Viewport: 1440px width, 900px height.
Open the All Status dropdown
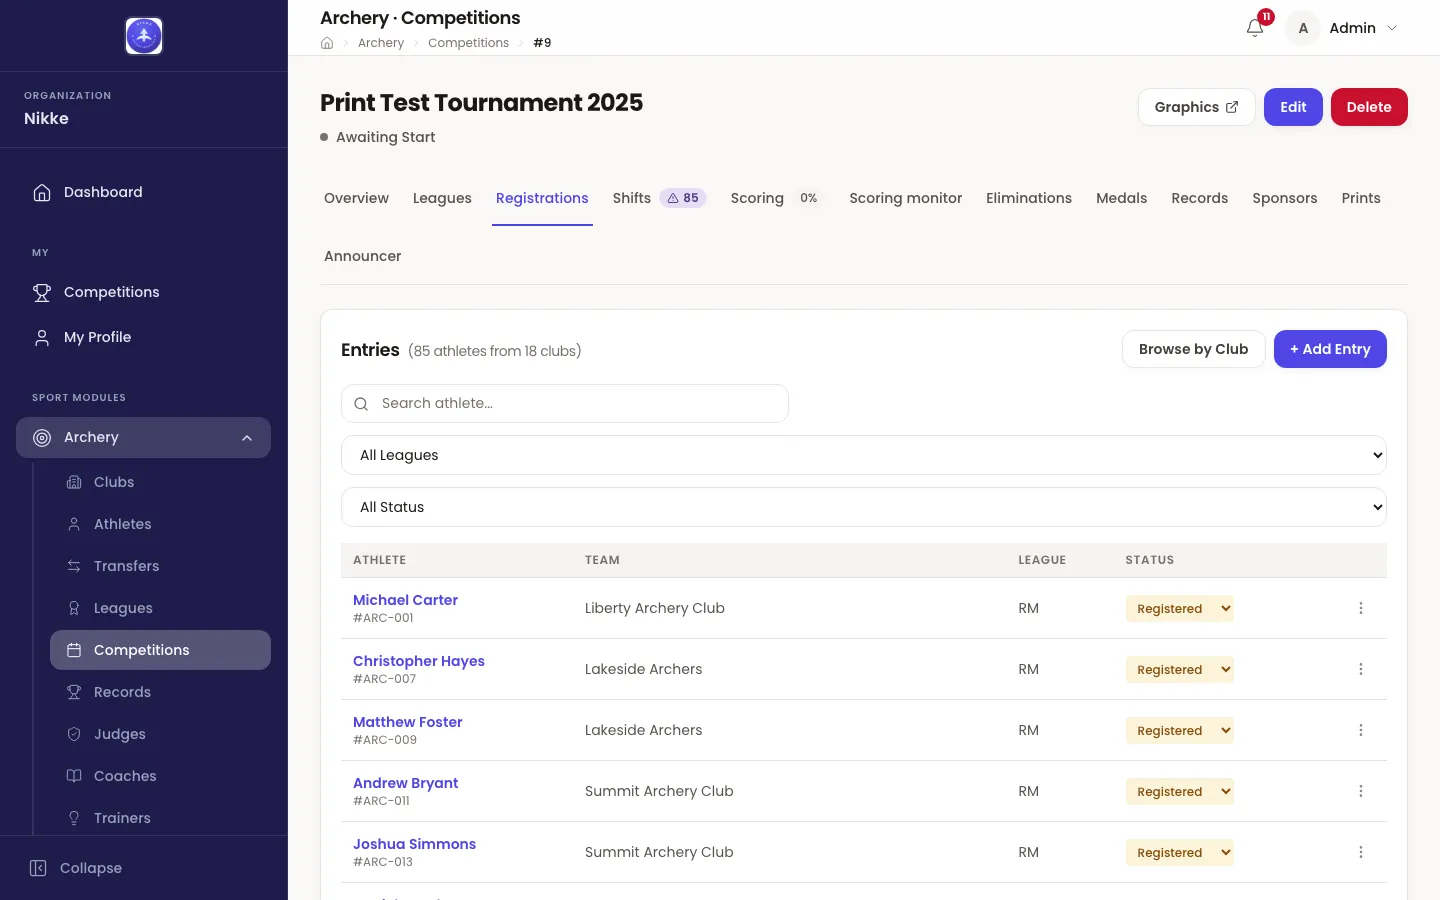[864, 507]
